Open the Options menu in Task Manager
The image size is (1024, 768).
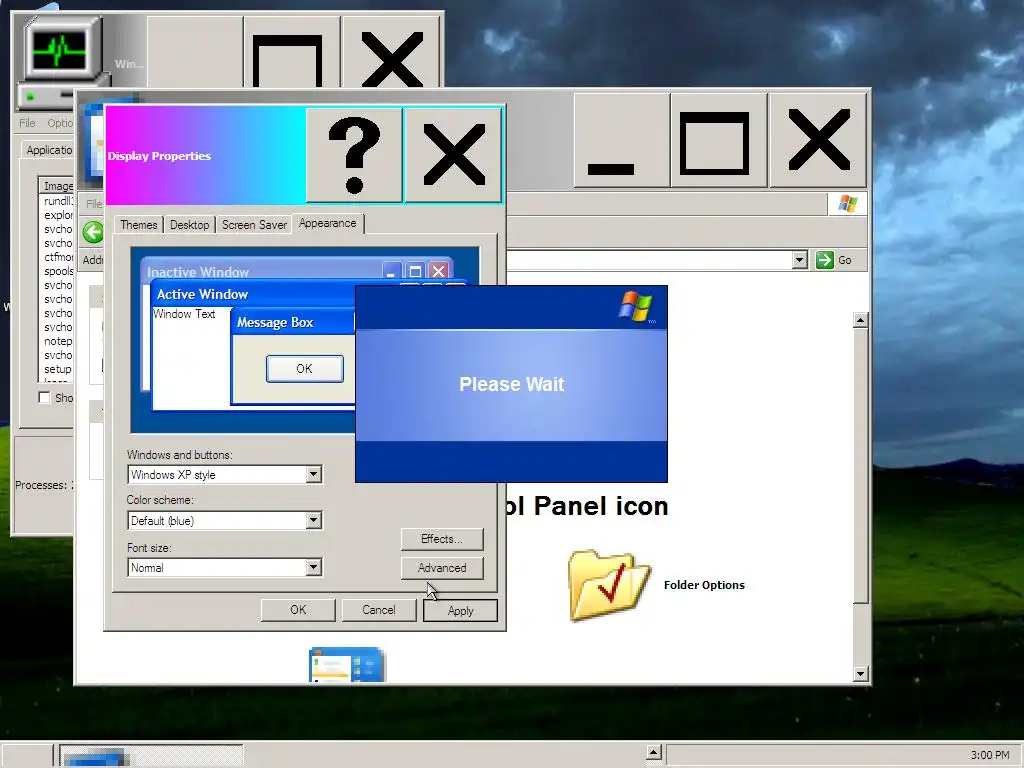(59, 123)
